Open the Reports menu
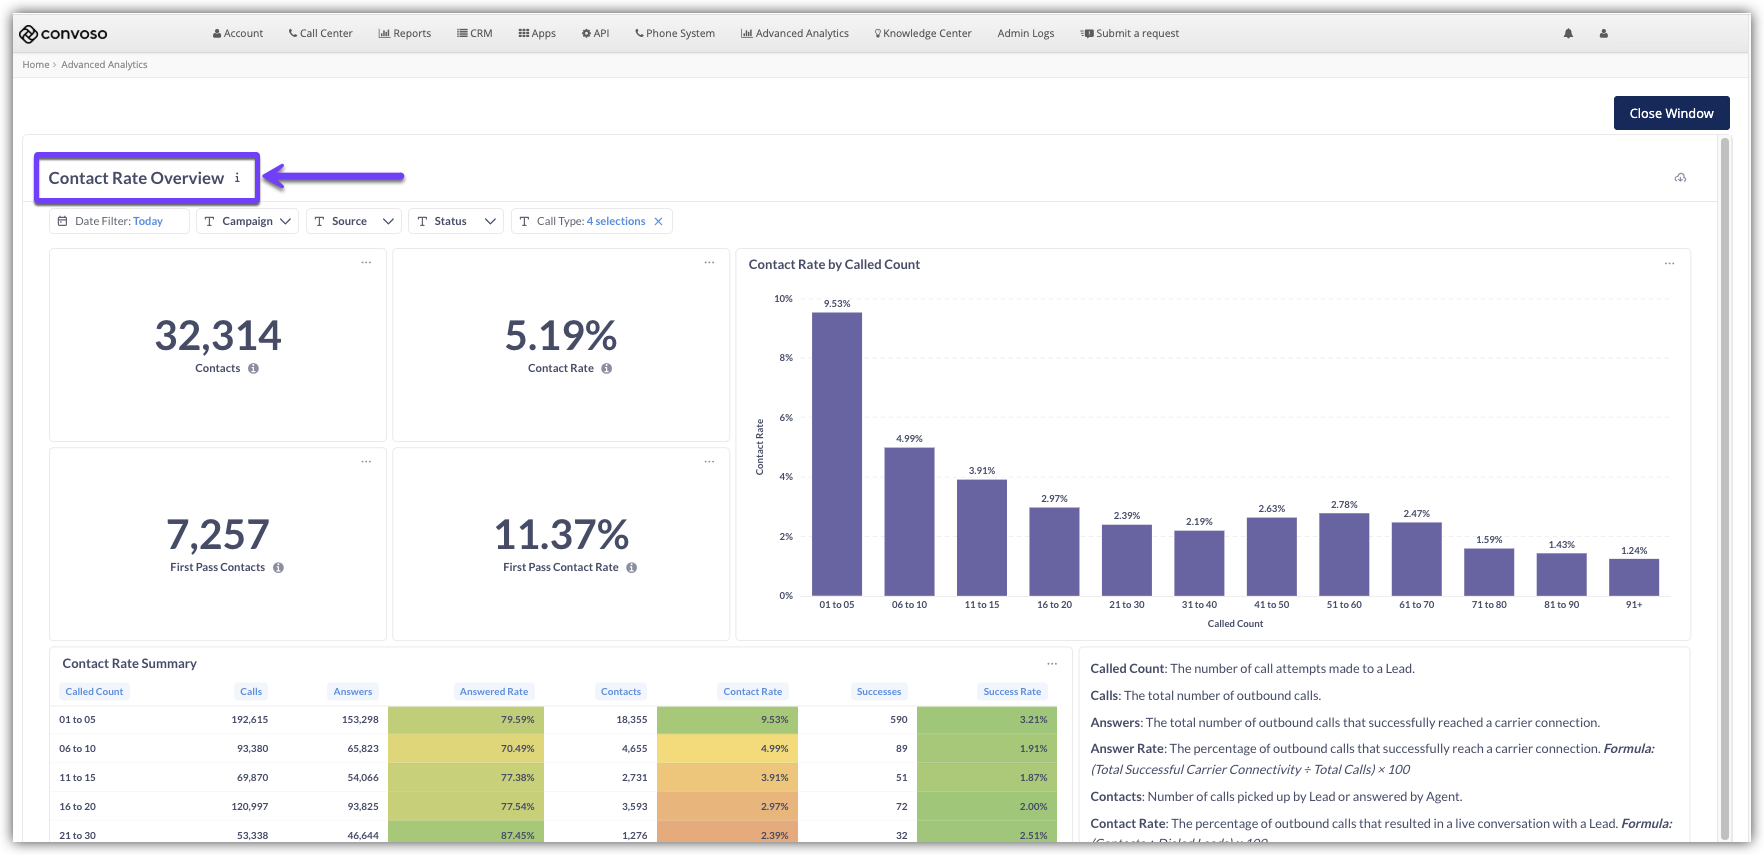This screenshot has height=855, width=1764. click(x=405, y=34)
